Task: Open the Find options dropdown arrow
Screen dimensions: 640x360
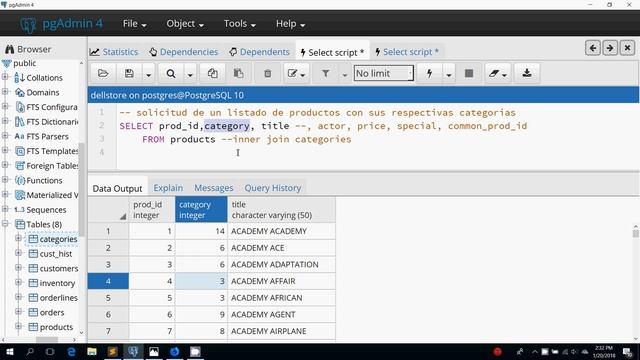Action: 190,74
